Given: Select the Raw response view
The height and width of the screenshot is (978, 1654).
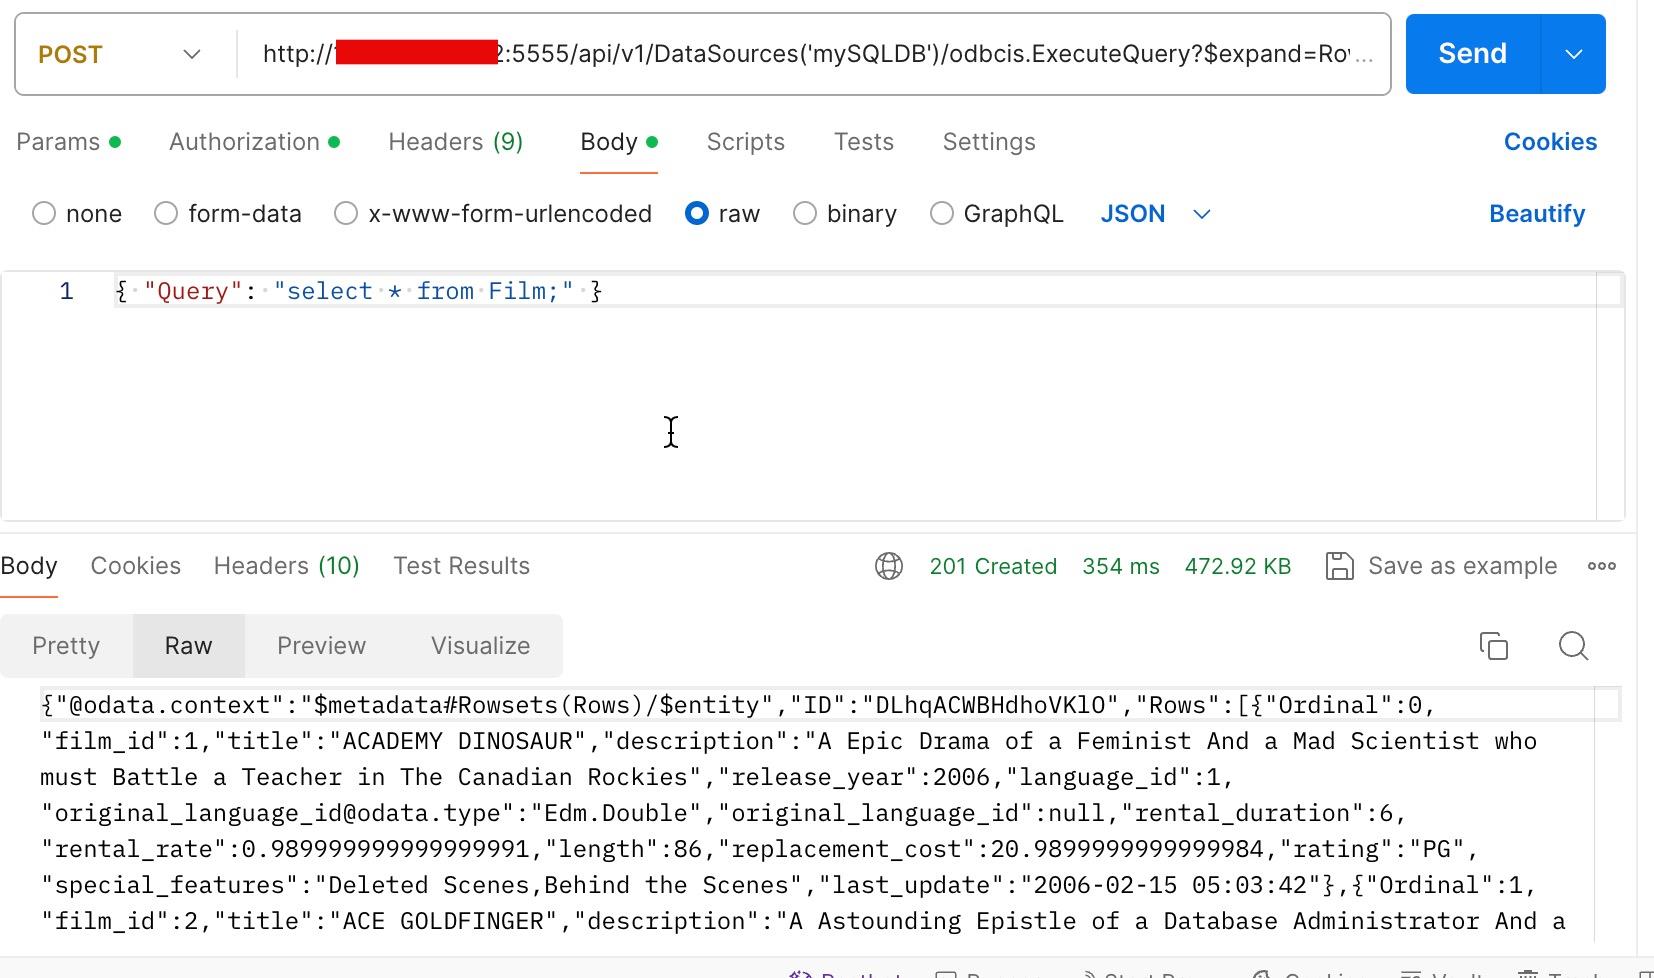Looking at the screenshot, I should click(x=189, y=646).
